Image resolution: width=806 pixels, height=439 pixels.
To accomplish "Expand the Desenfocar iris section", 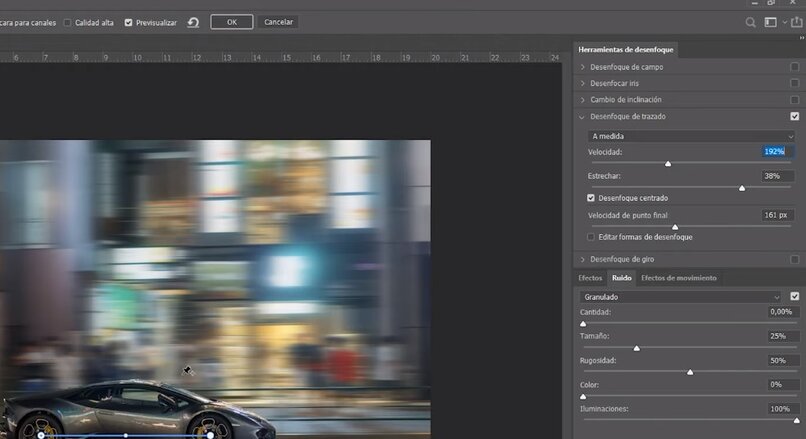I will 584,83.
